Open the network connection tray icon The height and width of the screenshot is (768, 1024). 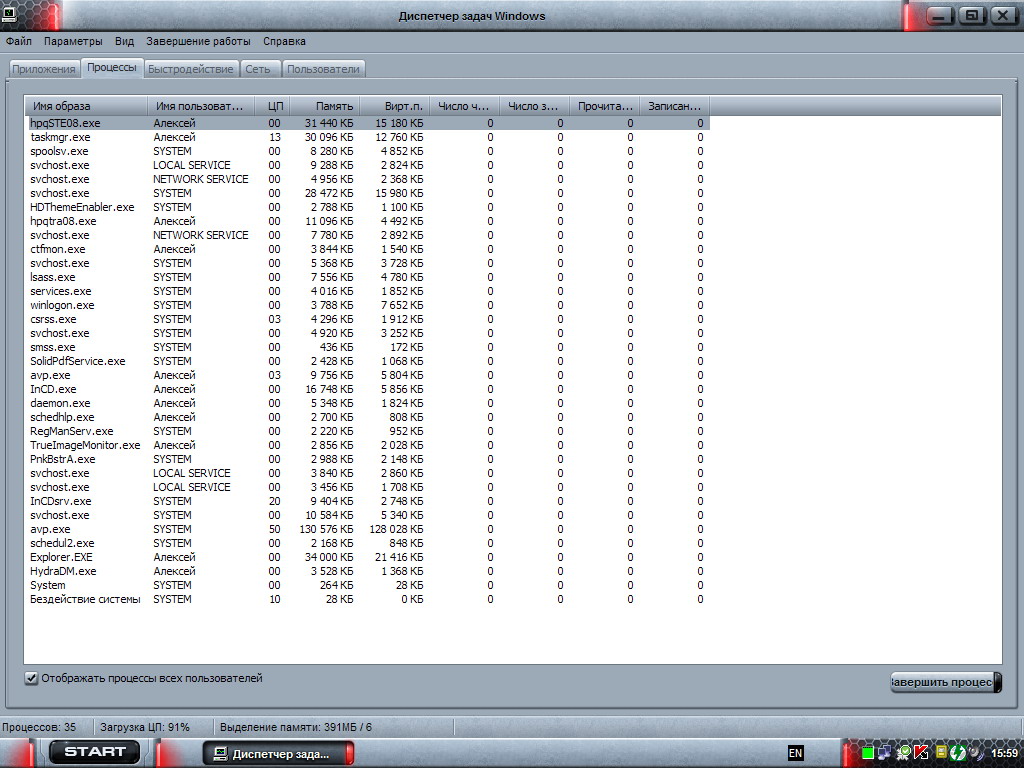885,752
